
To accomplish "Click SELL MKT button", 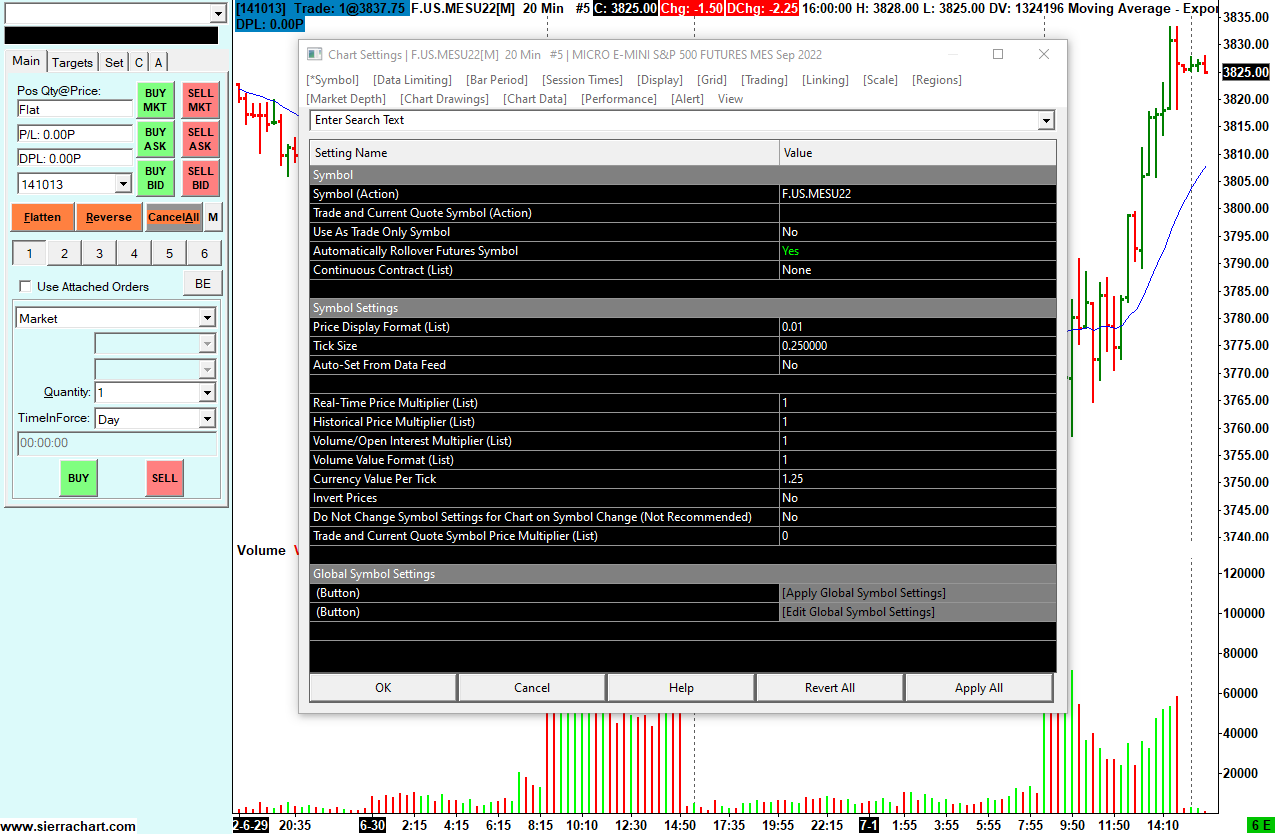I will (x=201, y=101).
